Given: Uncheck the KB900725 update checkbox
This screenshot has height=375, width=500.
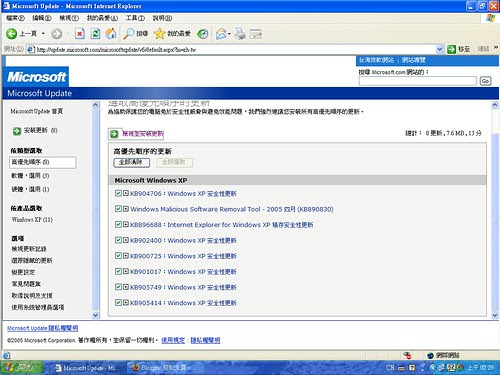Looking at the screenshot, I should point(118,256).
